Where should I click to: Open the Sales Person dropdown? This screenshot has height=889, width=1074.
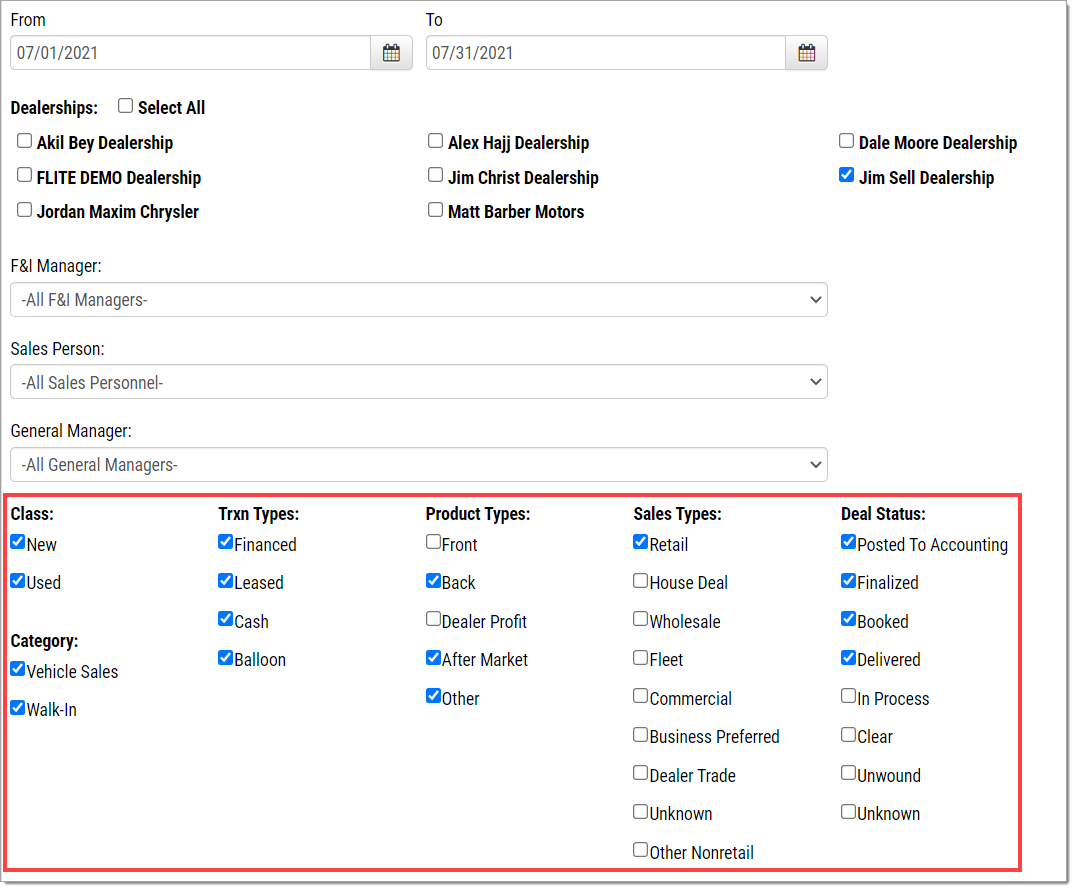click(419, 381)
